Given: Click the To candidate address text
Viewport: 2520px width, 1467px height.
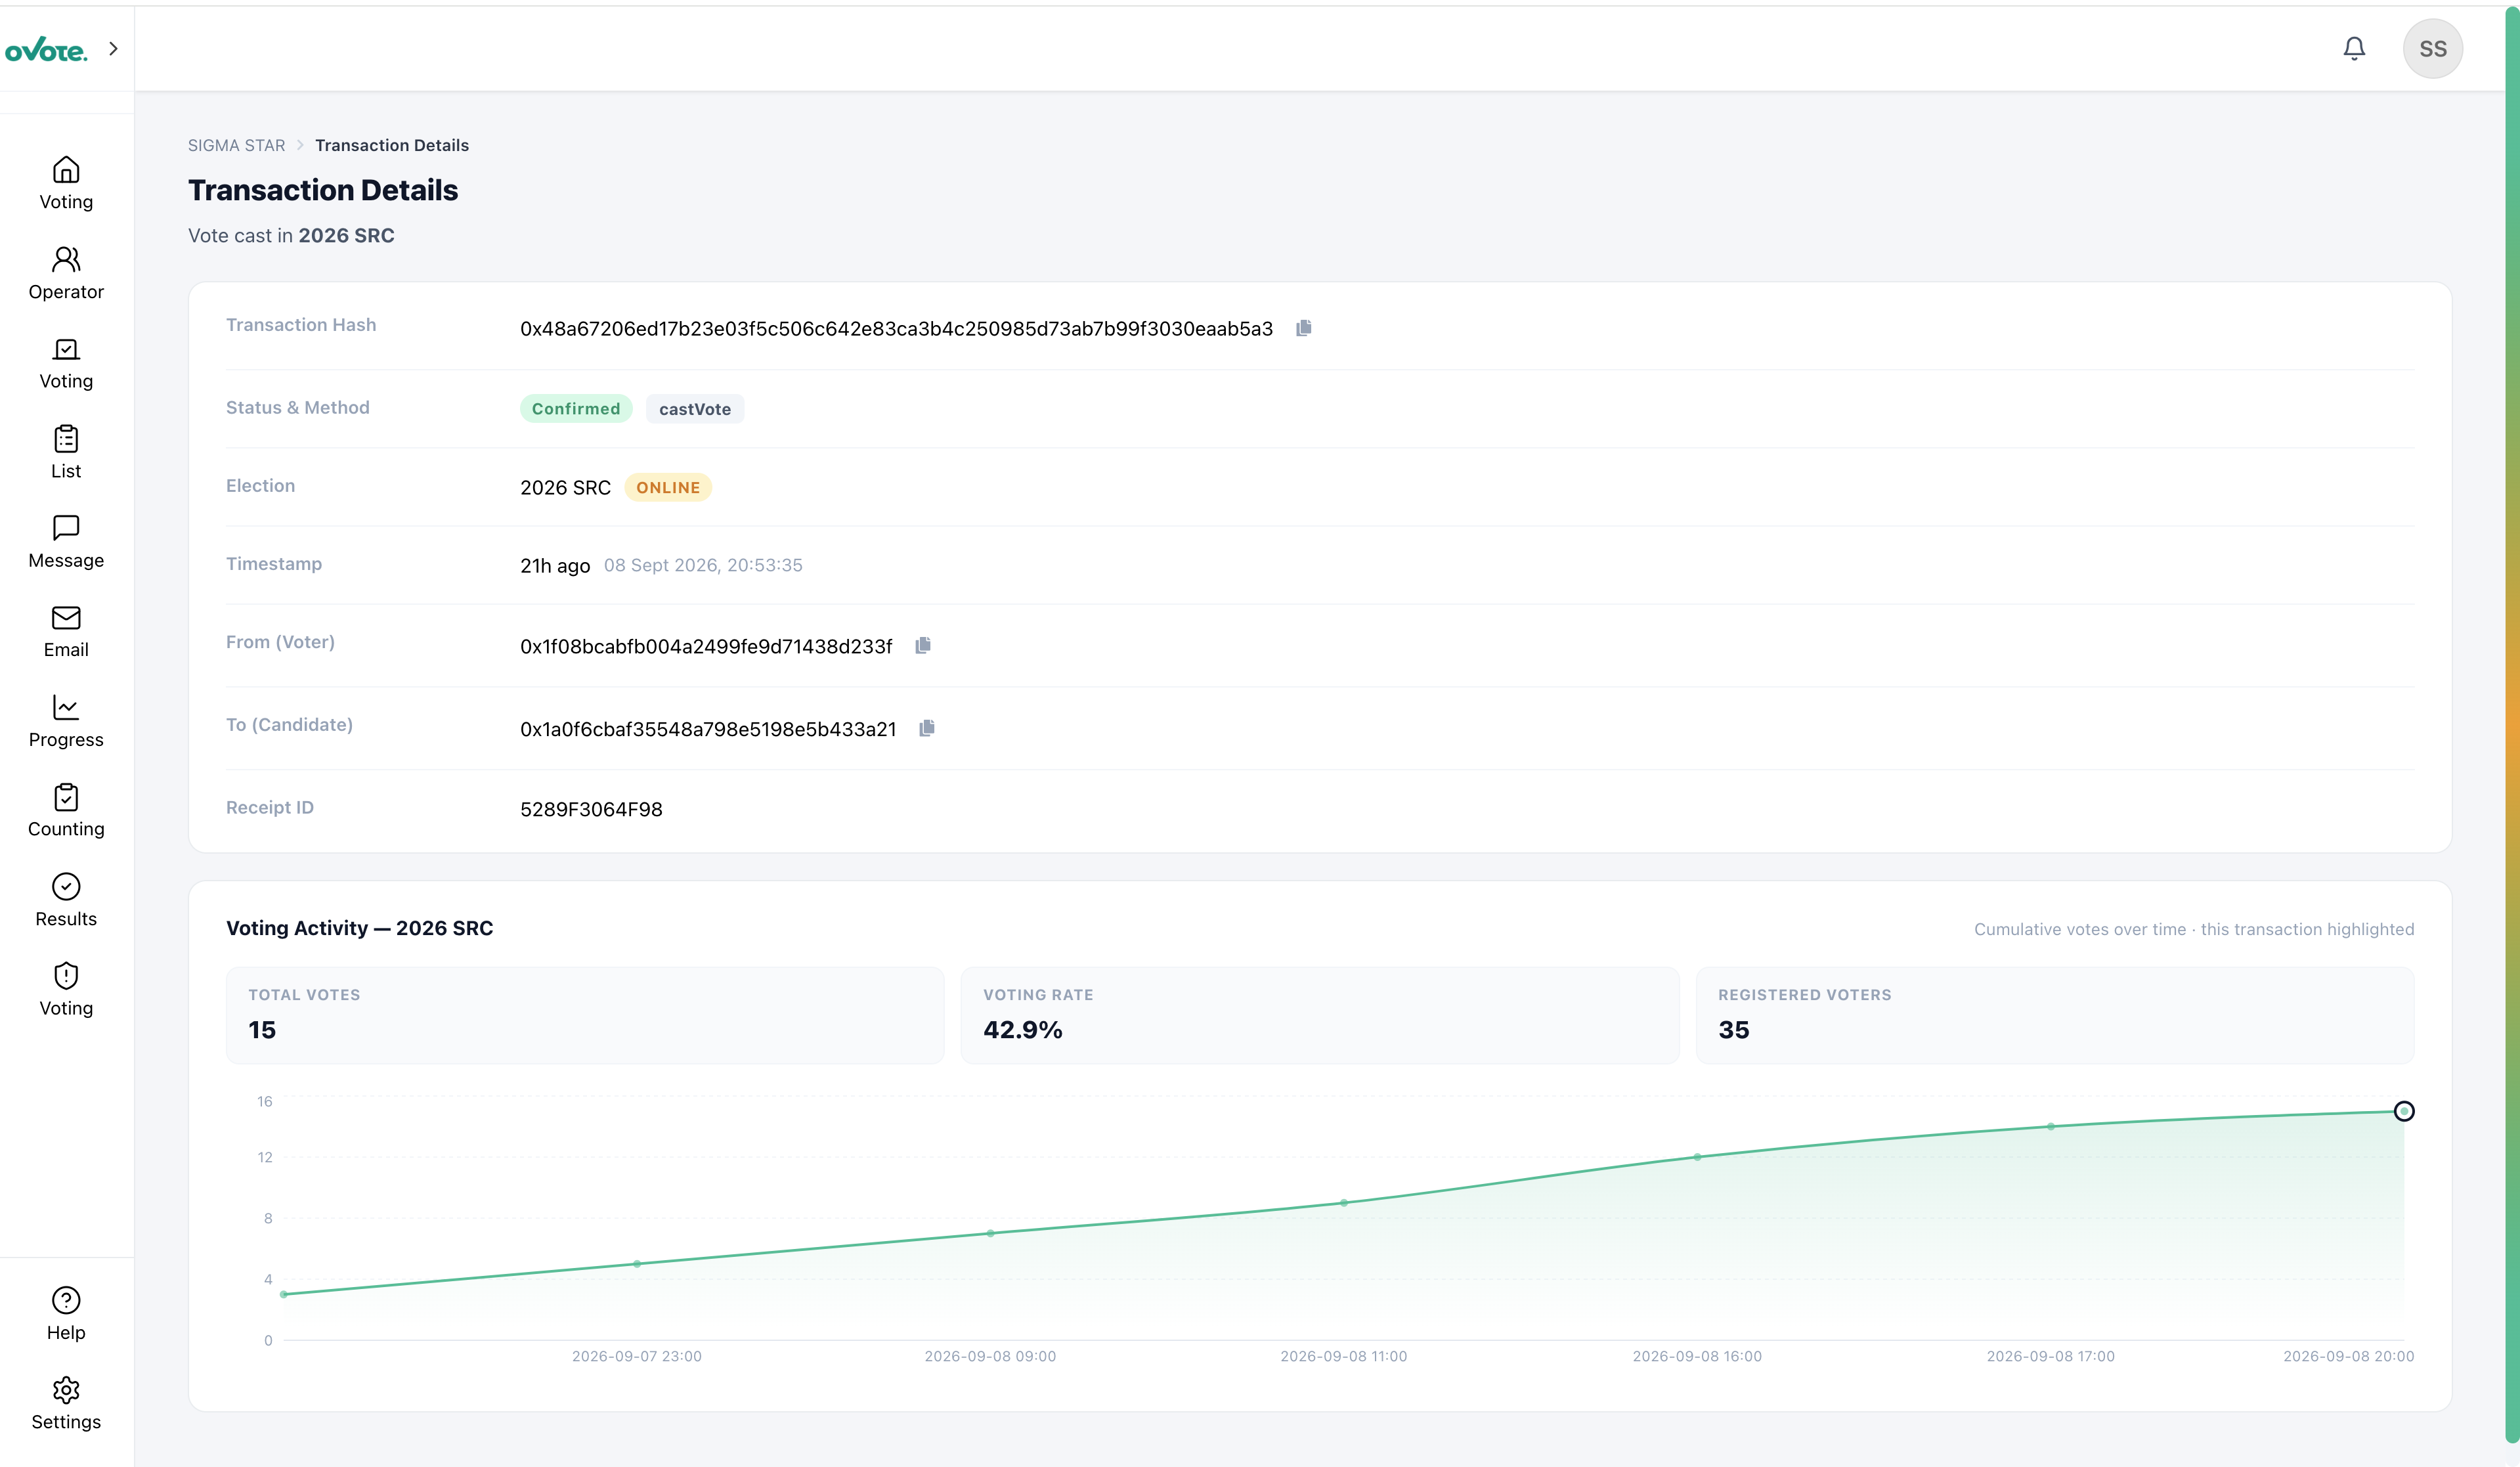Looking at the screenshot, I should coord(708,729).
